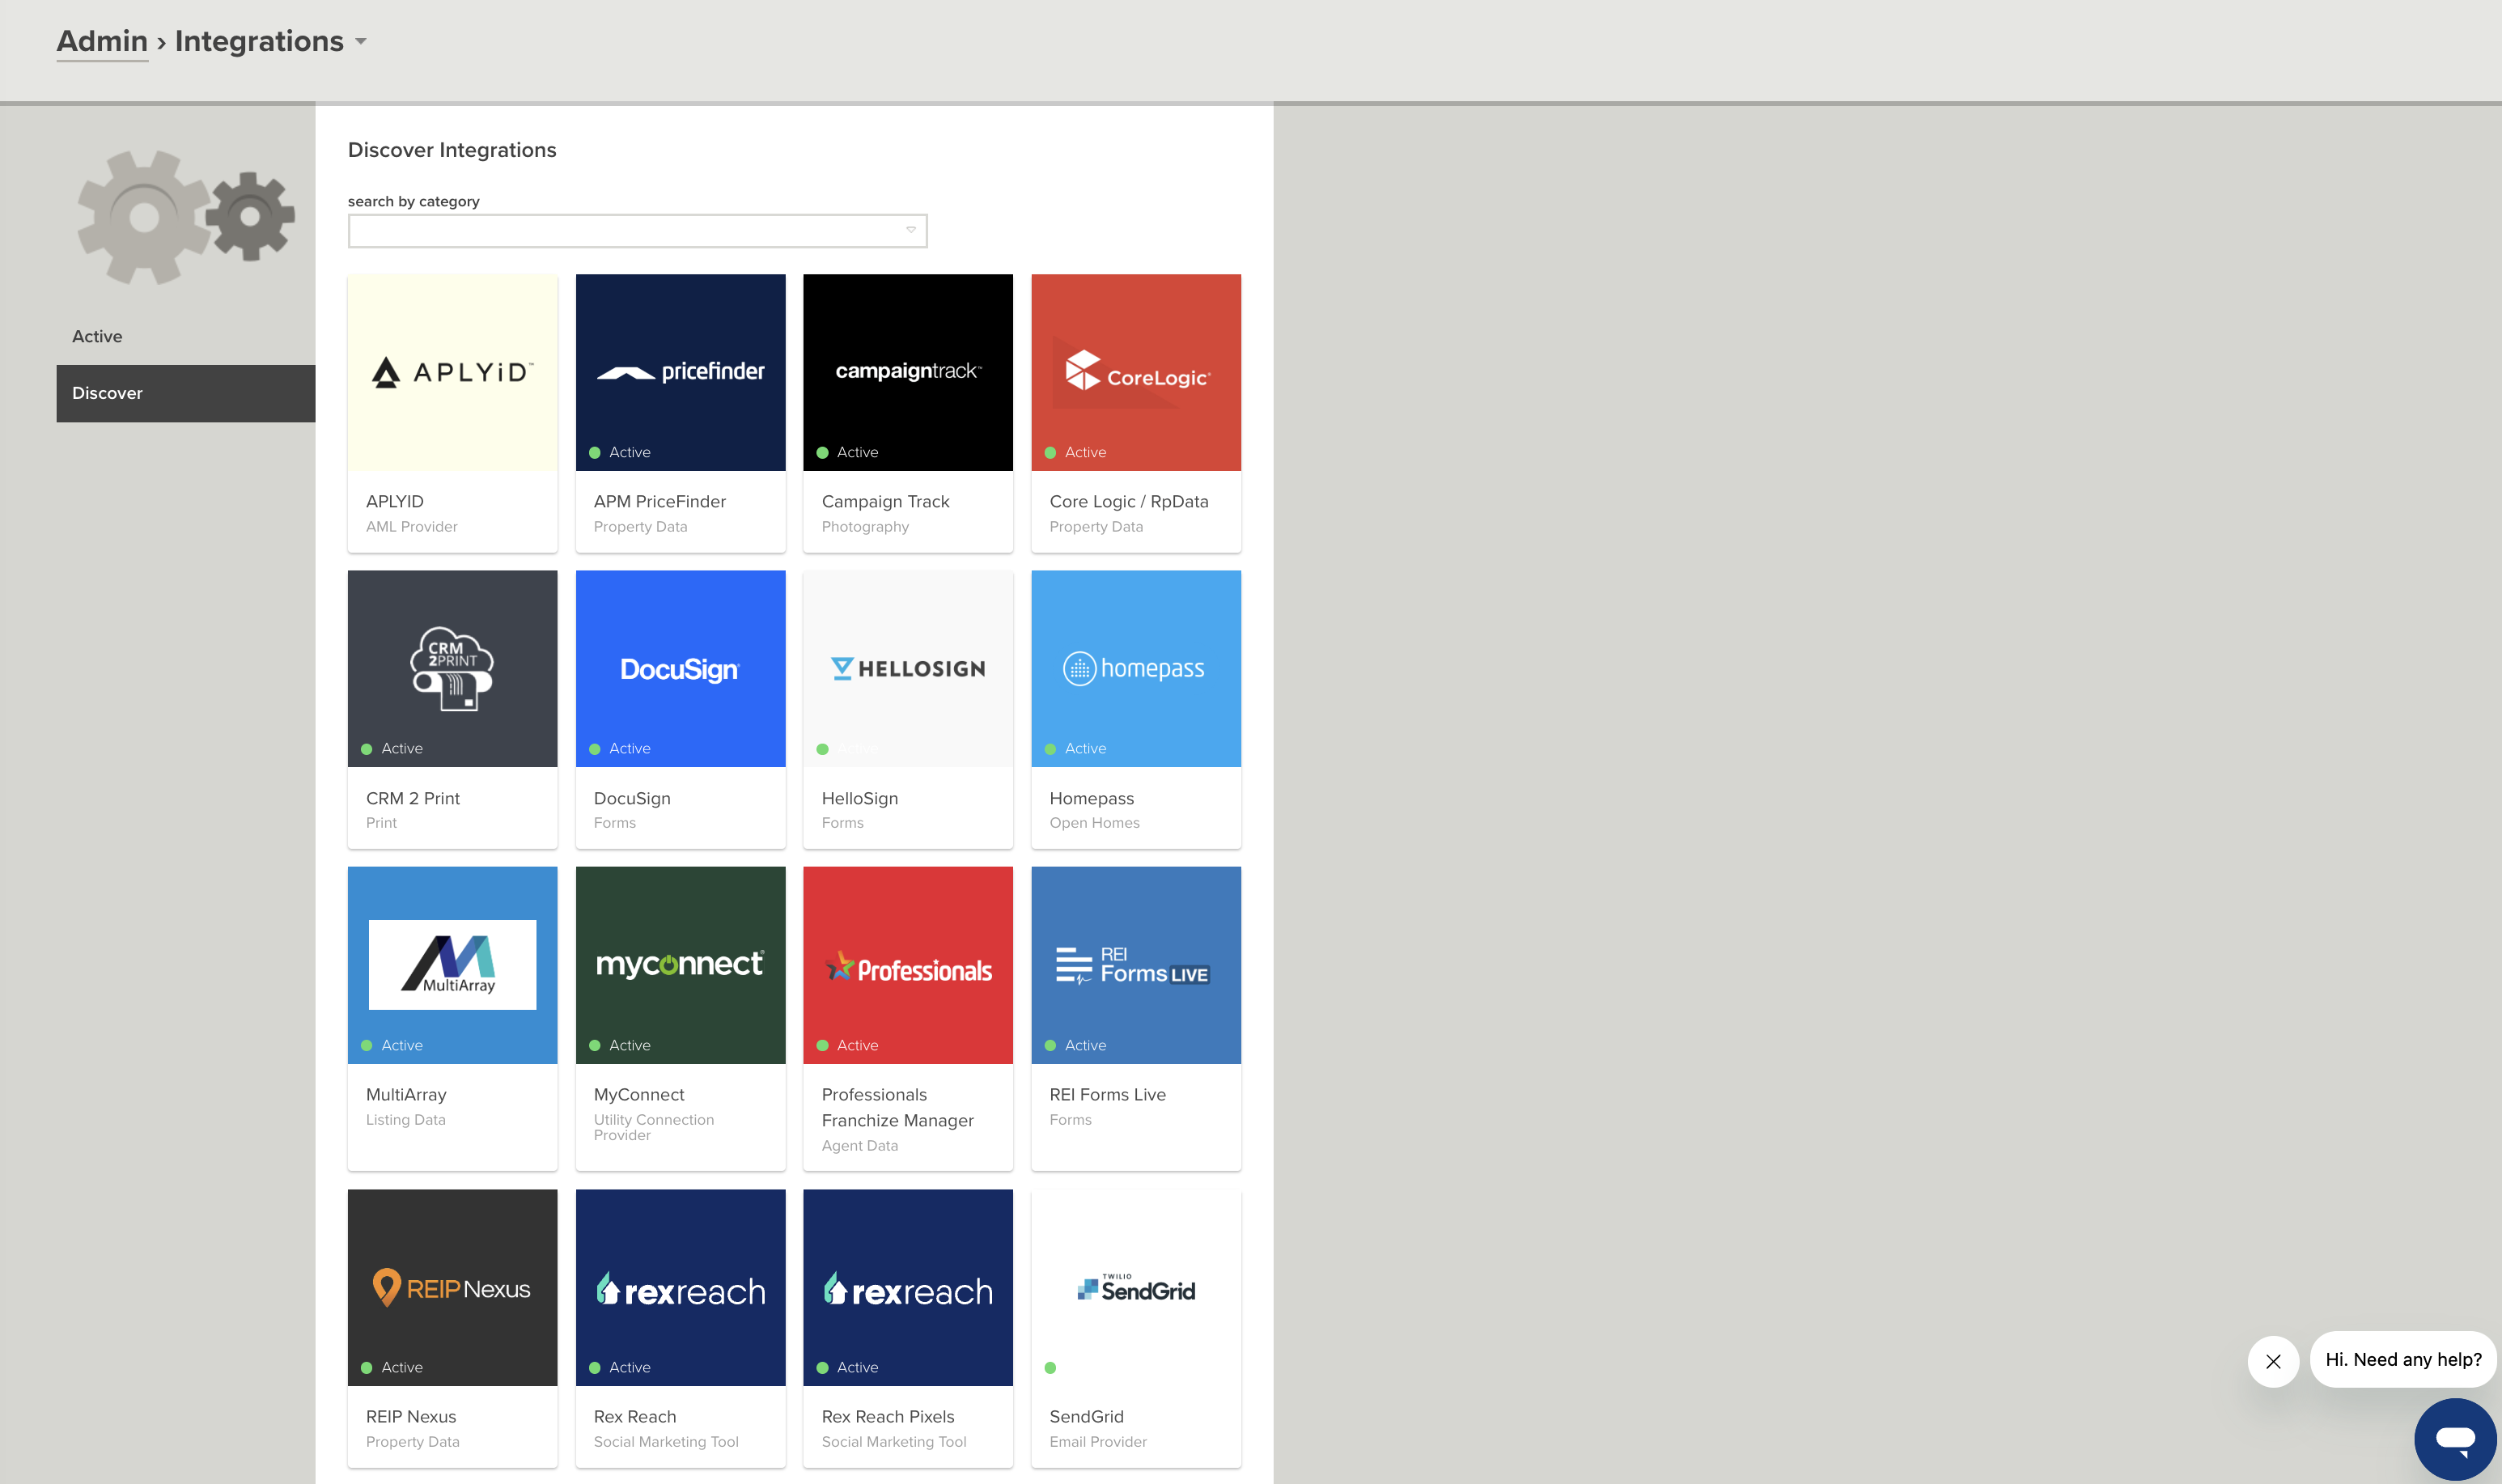Open the SendGrid logo tile
Viewport: 2502px width, 1484px height.
point(1136,1287)
